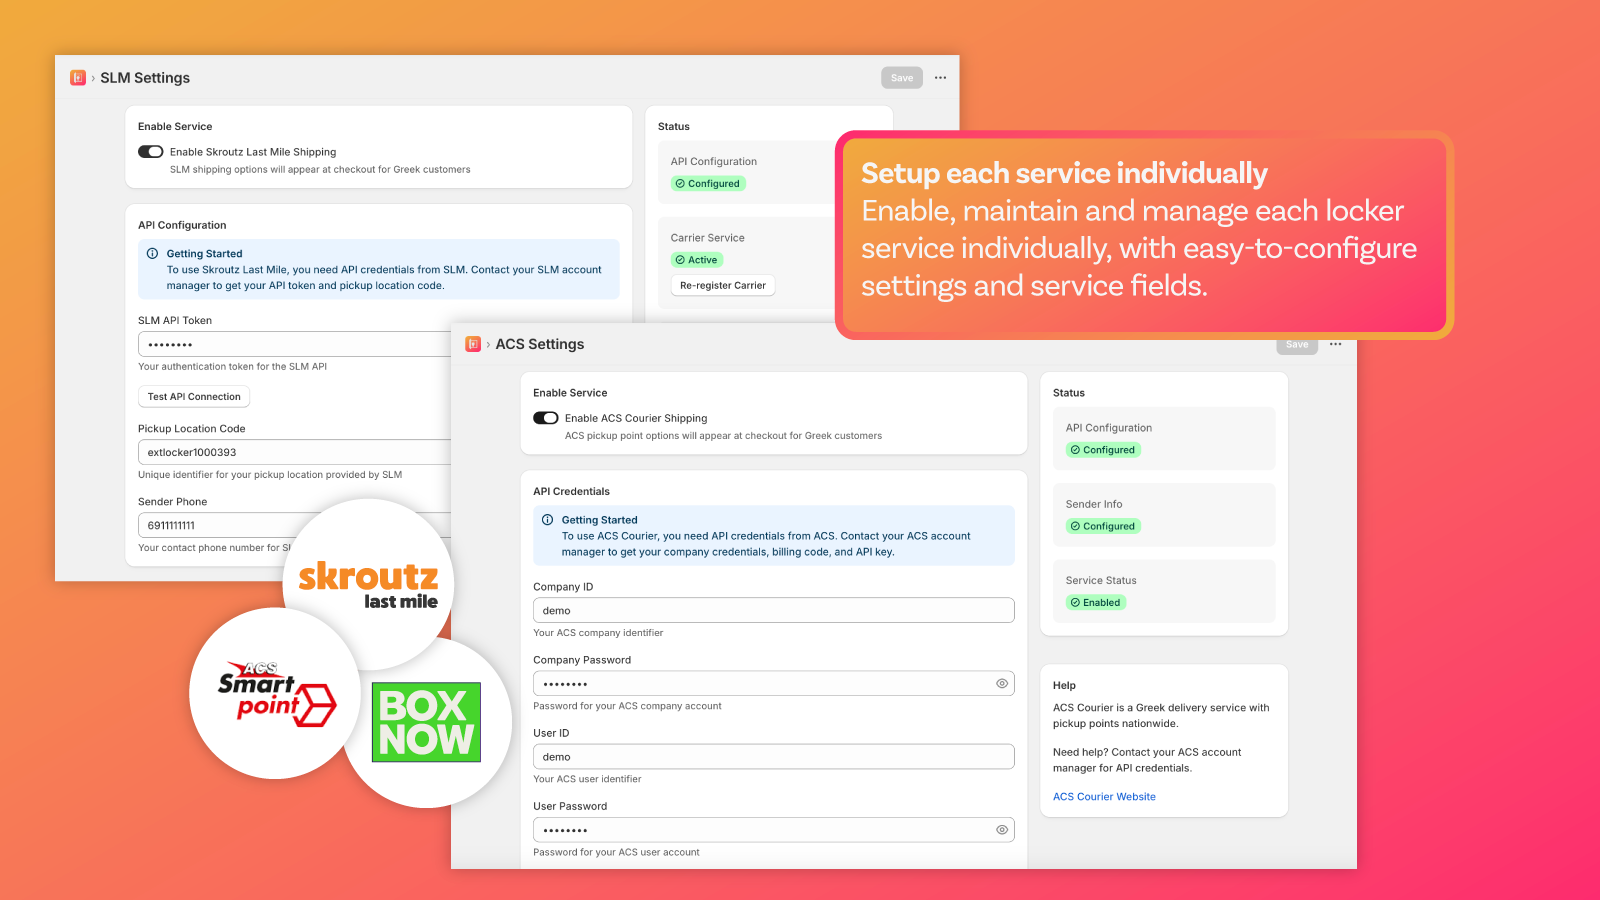Click 'Your ACS company identifier' helper text
Screen dimensions: 1600x900
pos(598,633)
